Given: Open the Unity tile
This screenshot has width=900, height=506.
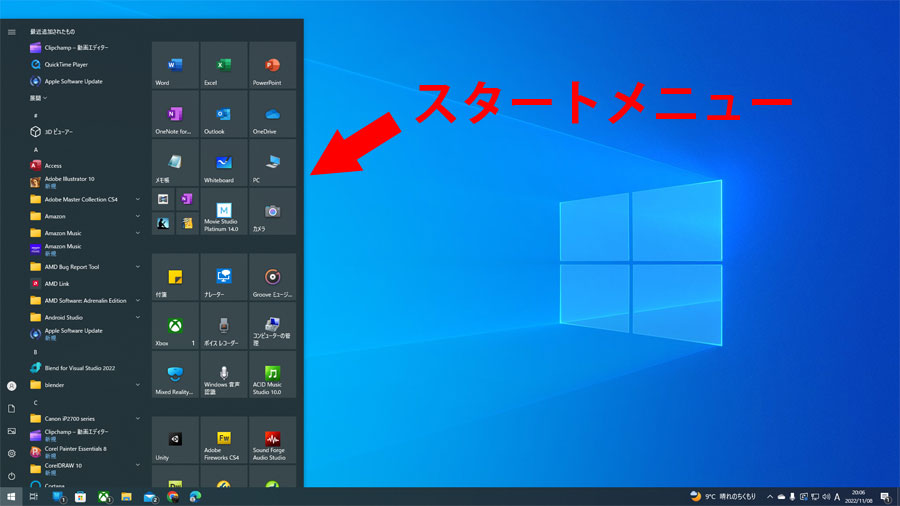Looking at the screenshot, I should 175,440.
